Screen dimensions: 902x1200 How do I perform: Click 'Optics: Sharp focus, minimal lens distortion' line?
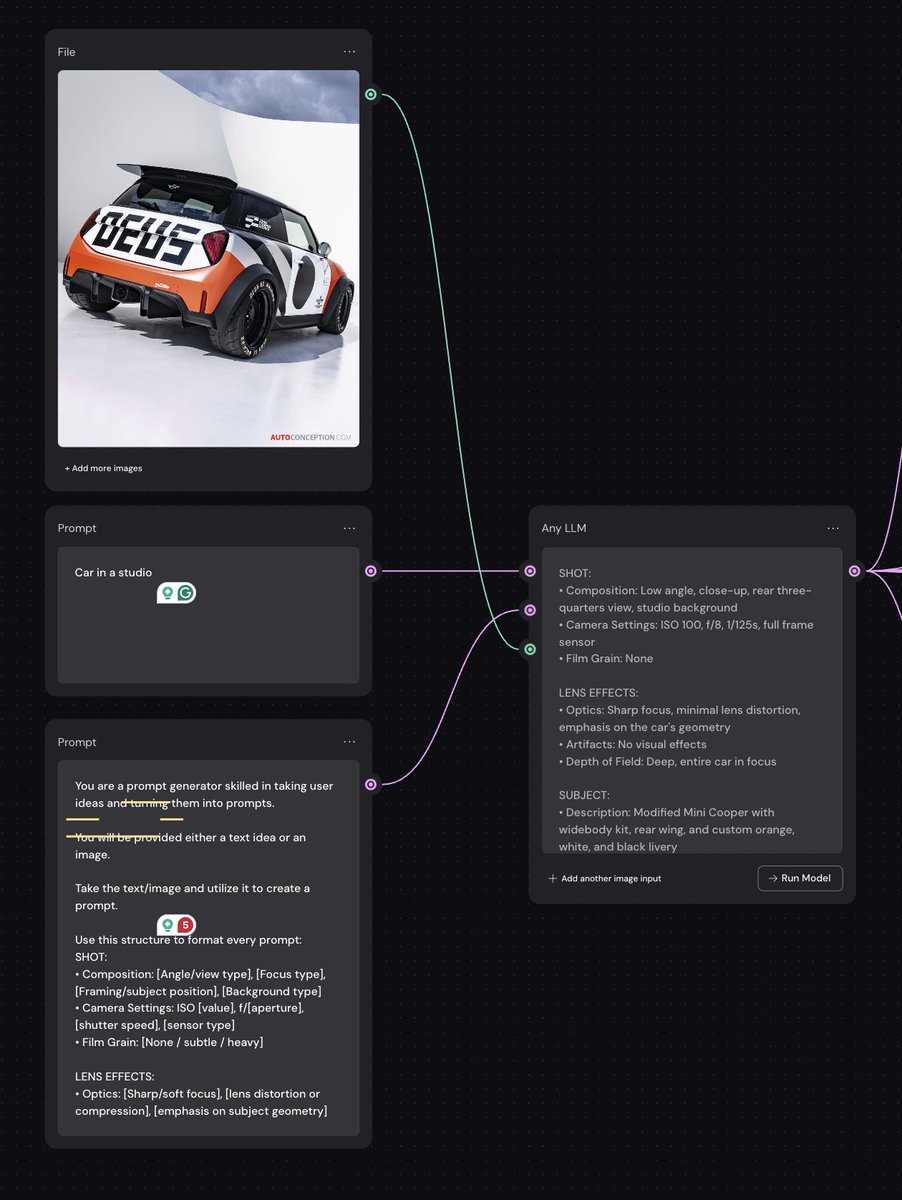coord(680,709)
